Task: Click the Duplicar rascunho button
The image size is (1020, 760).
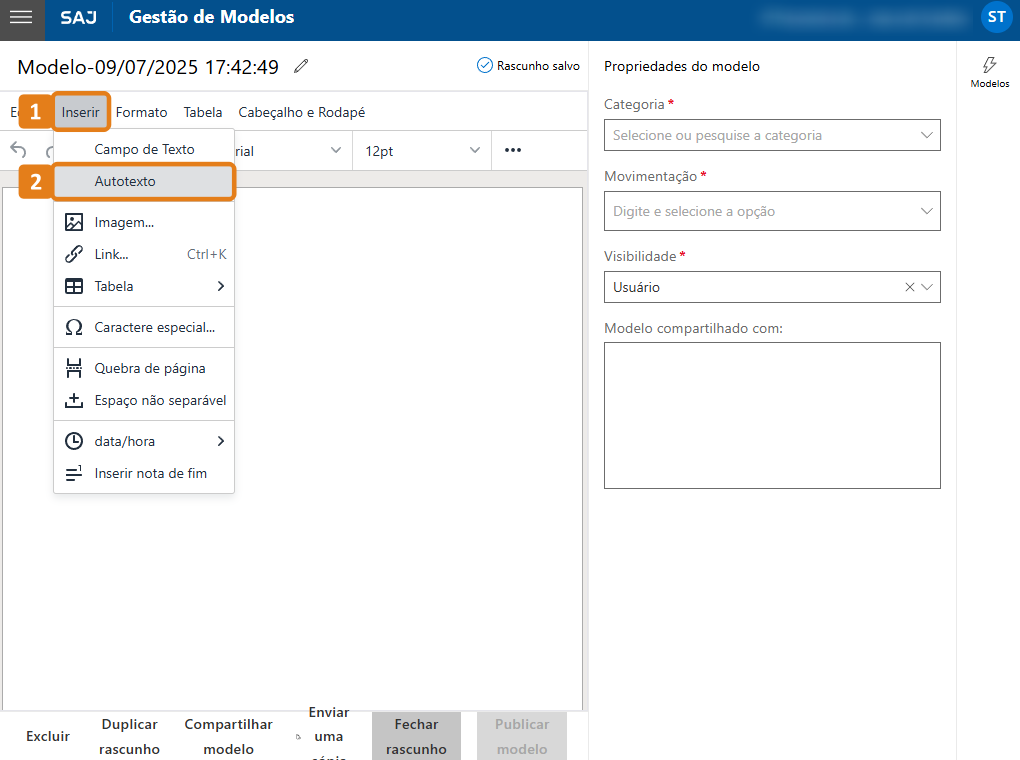Action: [x=130, y=737]
